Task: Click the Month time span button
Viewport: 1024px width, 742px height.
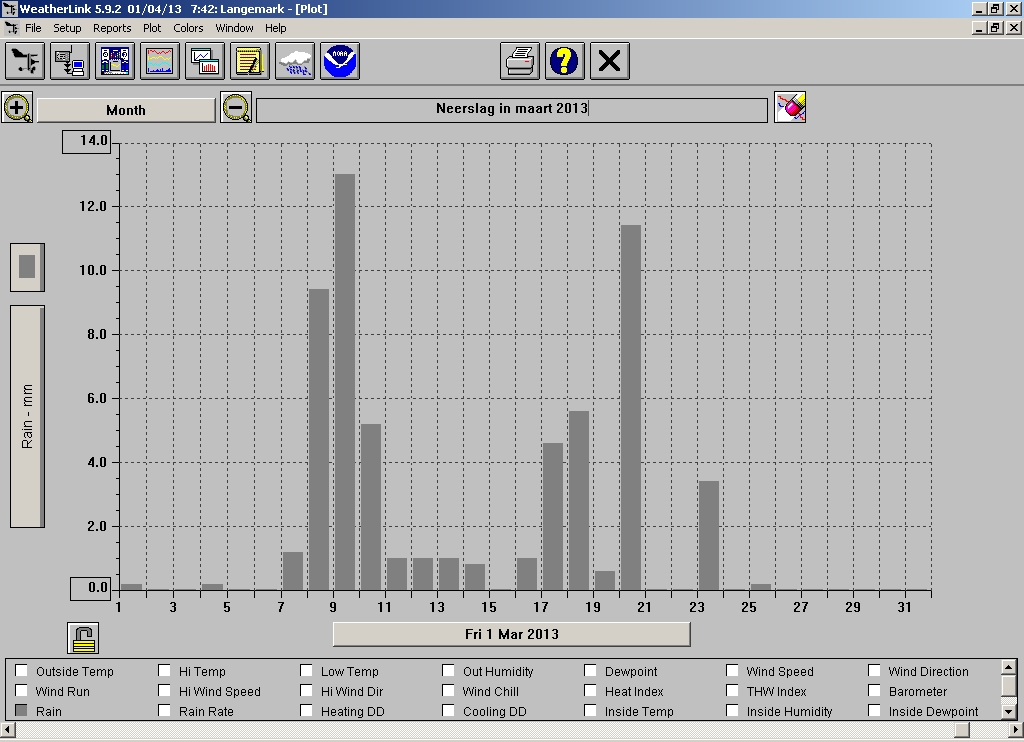Action: click(x=126, y=110)
